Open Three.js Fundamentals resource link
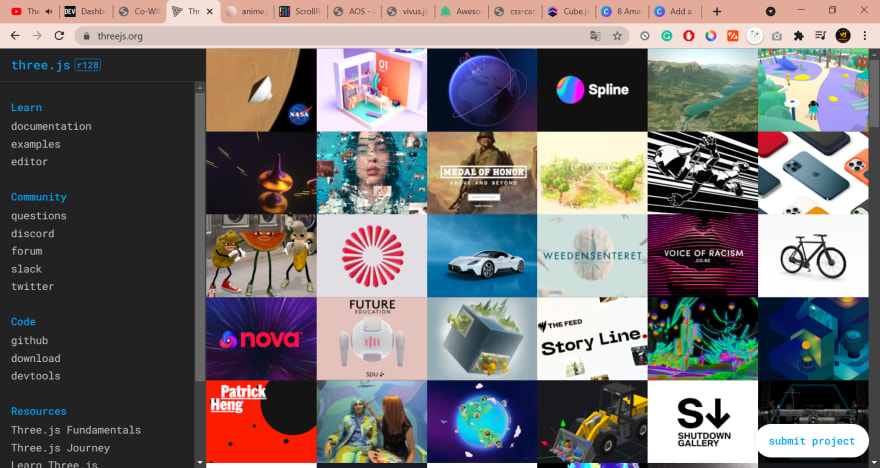The height and width of the screenshot is (468, 880). [x=76, y=430]
